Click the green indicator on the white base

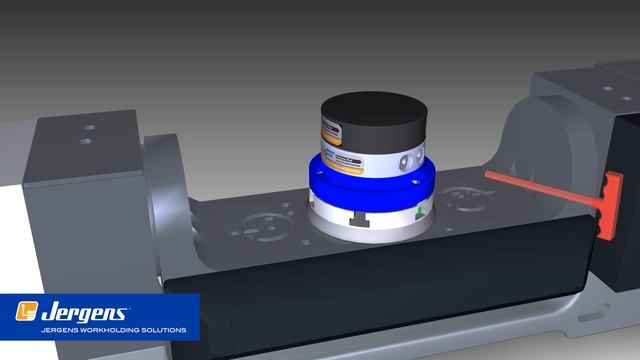point(420,213)
